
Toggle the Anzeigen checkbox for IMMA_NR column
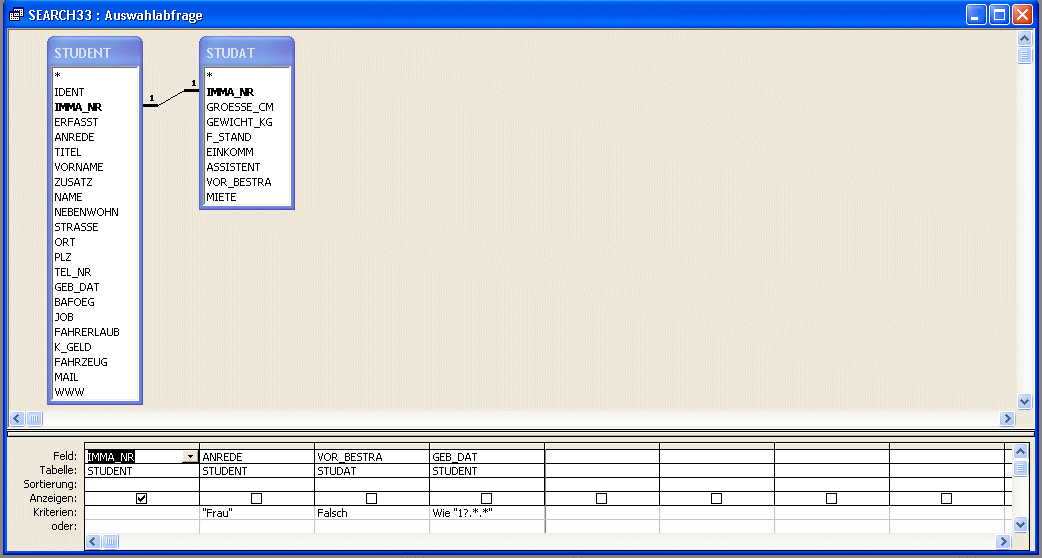pos(142,498)
